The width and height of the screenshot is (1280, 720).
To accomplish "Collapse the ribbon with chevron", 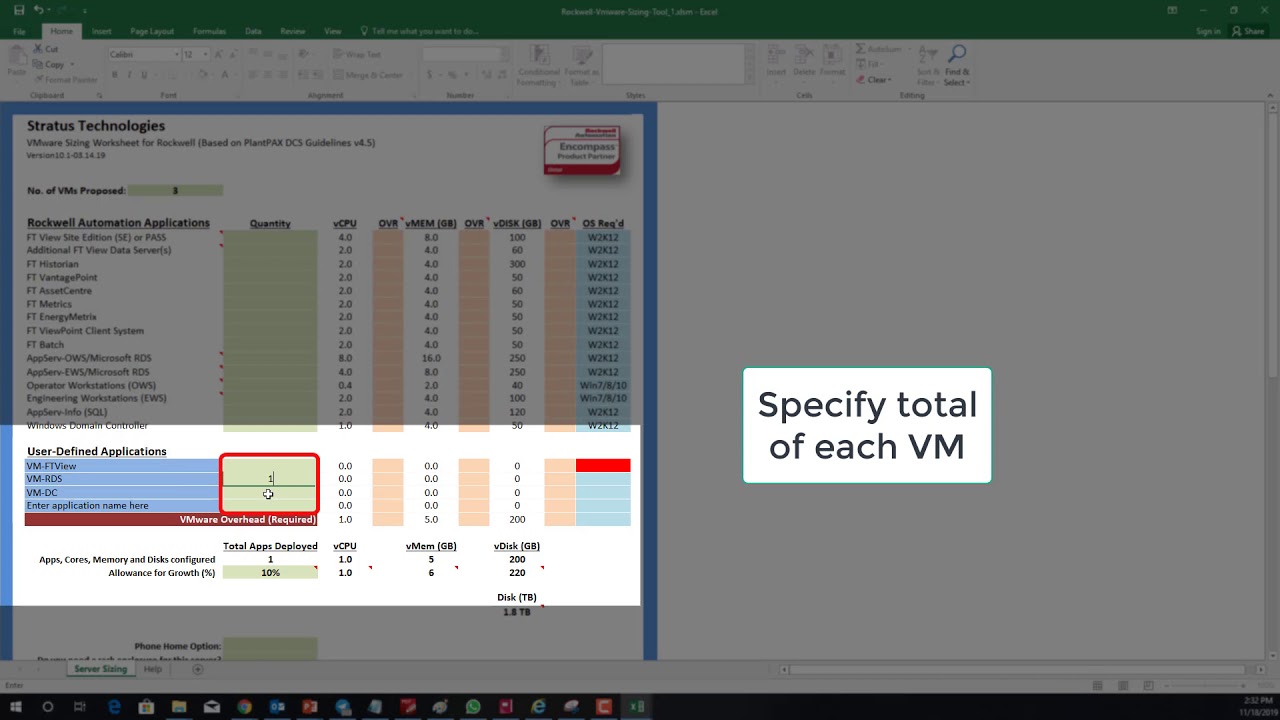I will [1268, 95].
